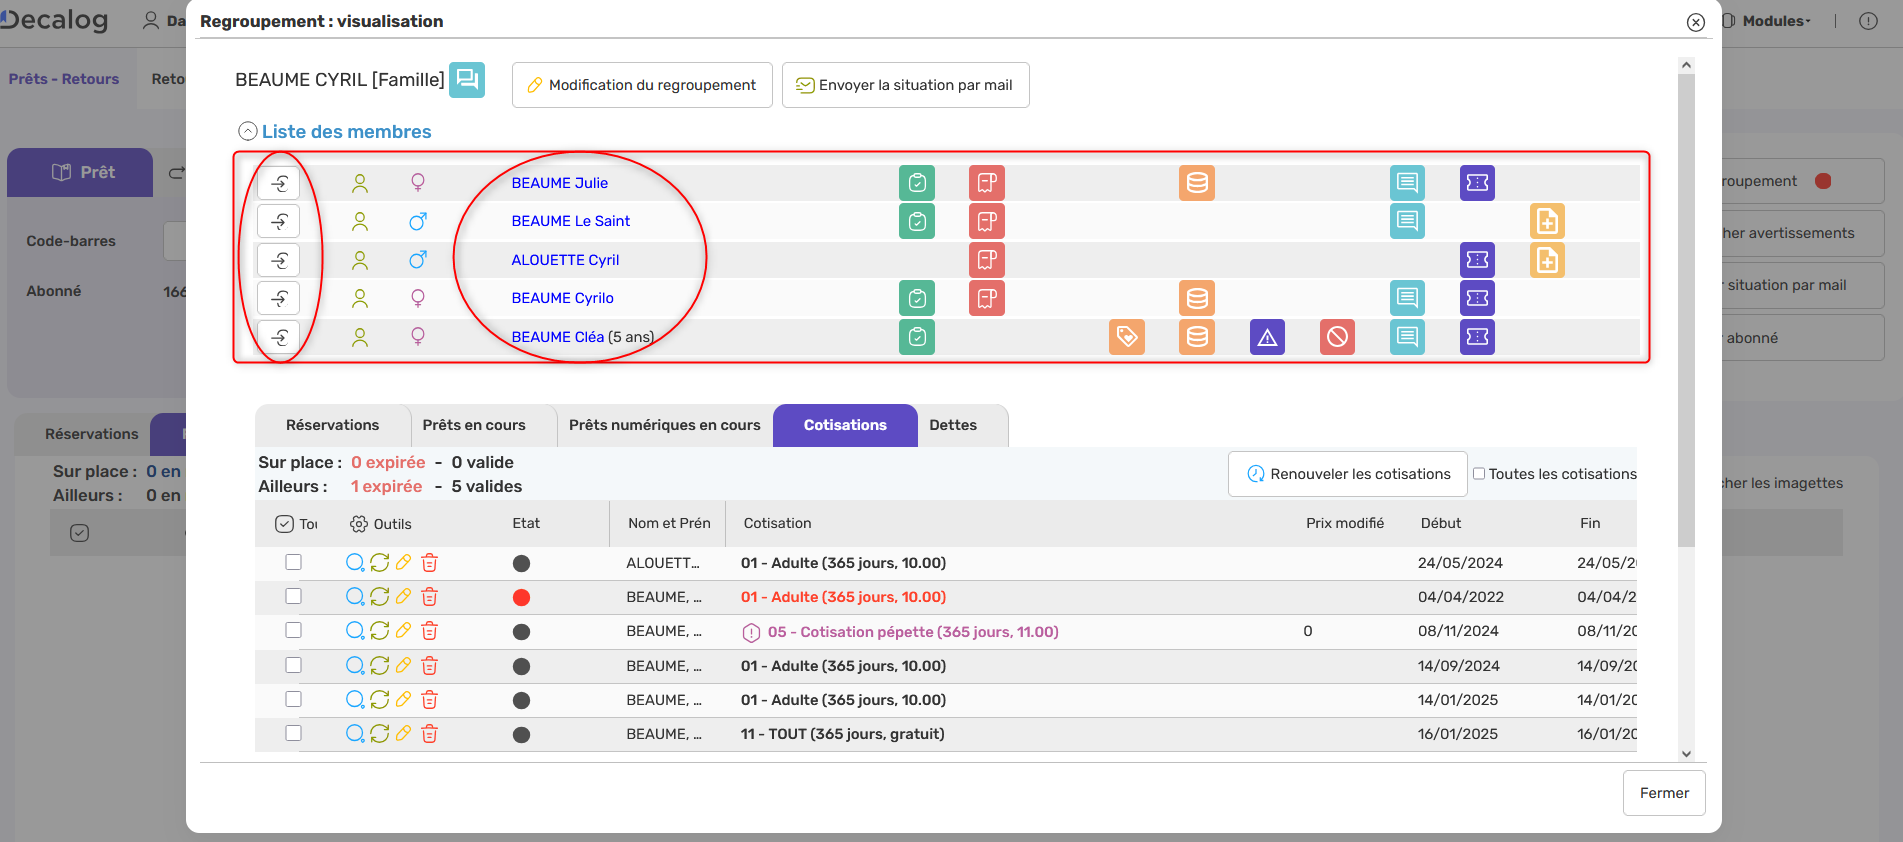Switch to the Prêts en cours tab
The height and width of the screenshot is (842, 1903).
point(474,425)
